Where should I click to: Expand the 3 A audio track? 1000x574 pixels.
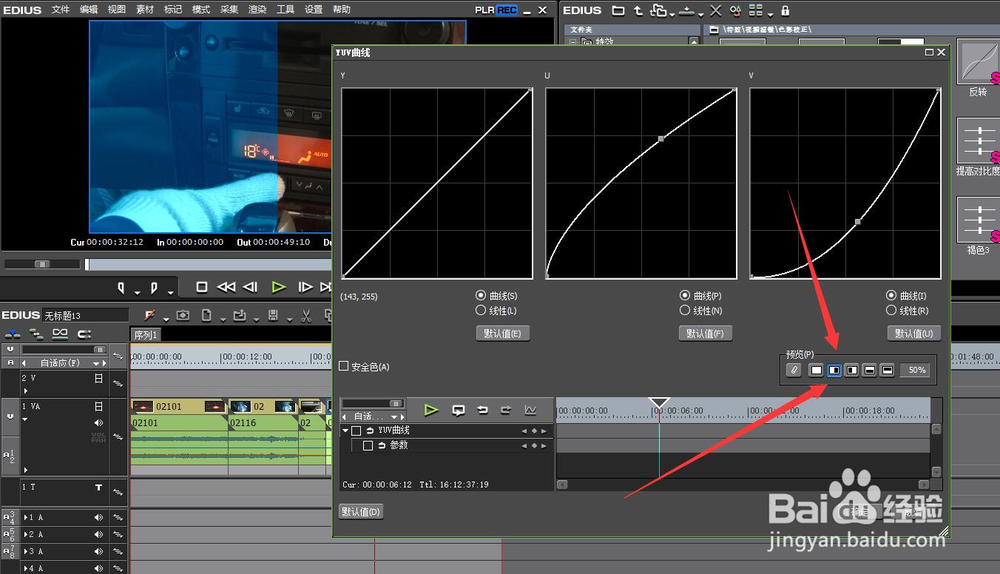coord(26,551)
